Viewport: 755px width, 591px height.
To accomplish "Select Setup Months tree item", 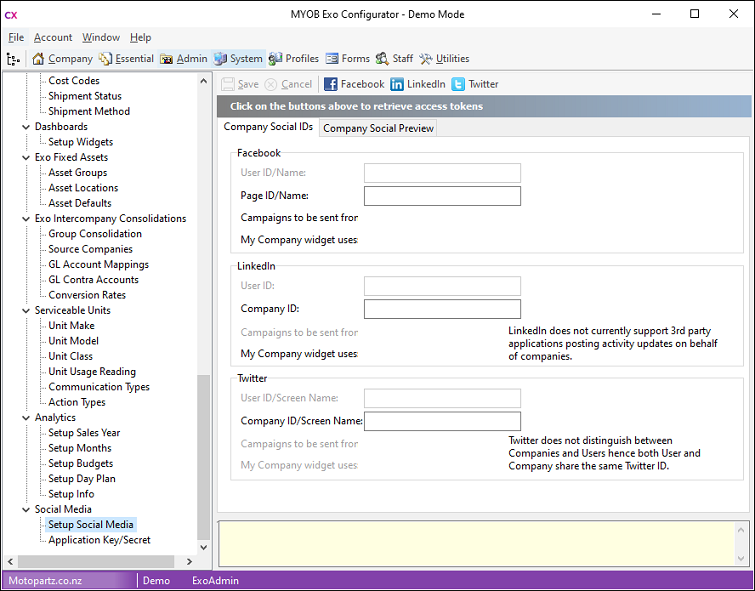I will click(79, 448).
